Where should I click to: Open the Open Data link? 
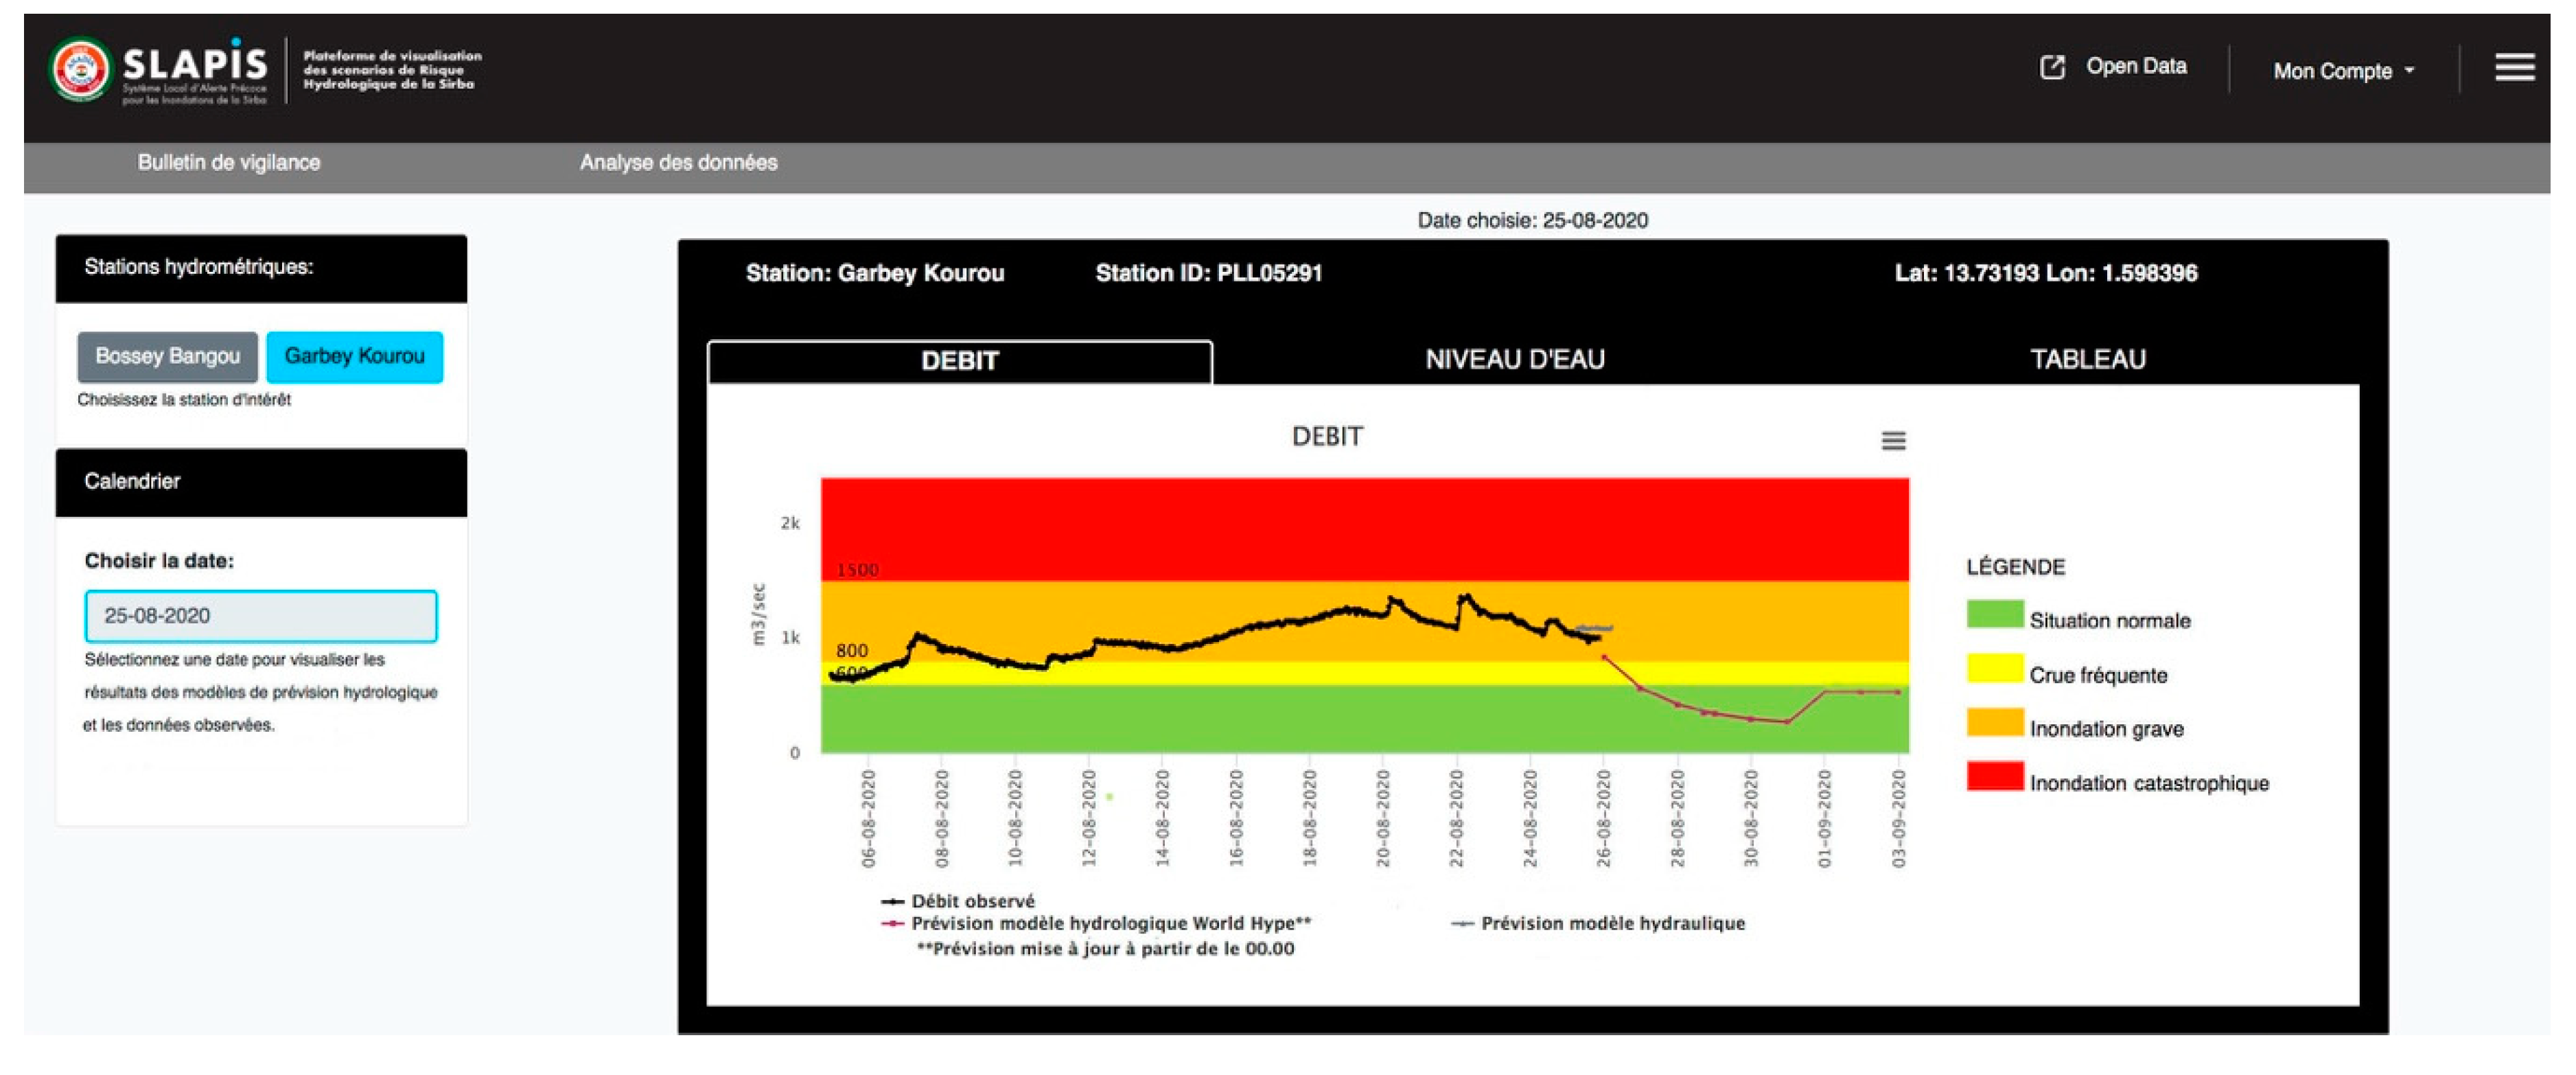coord(2136,67)
